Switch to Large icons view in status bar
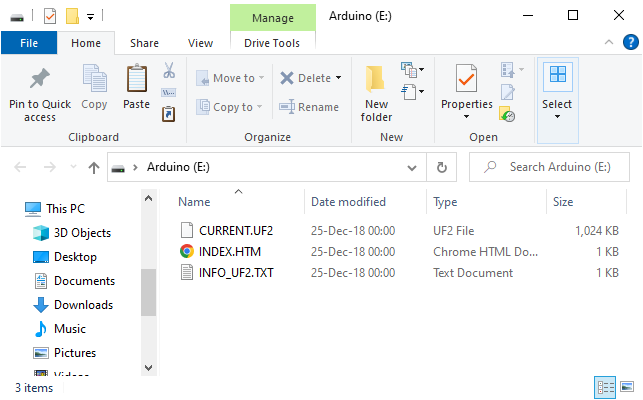 pyautogui.click(x=627, y=387)
